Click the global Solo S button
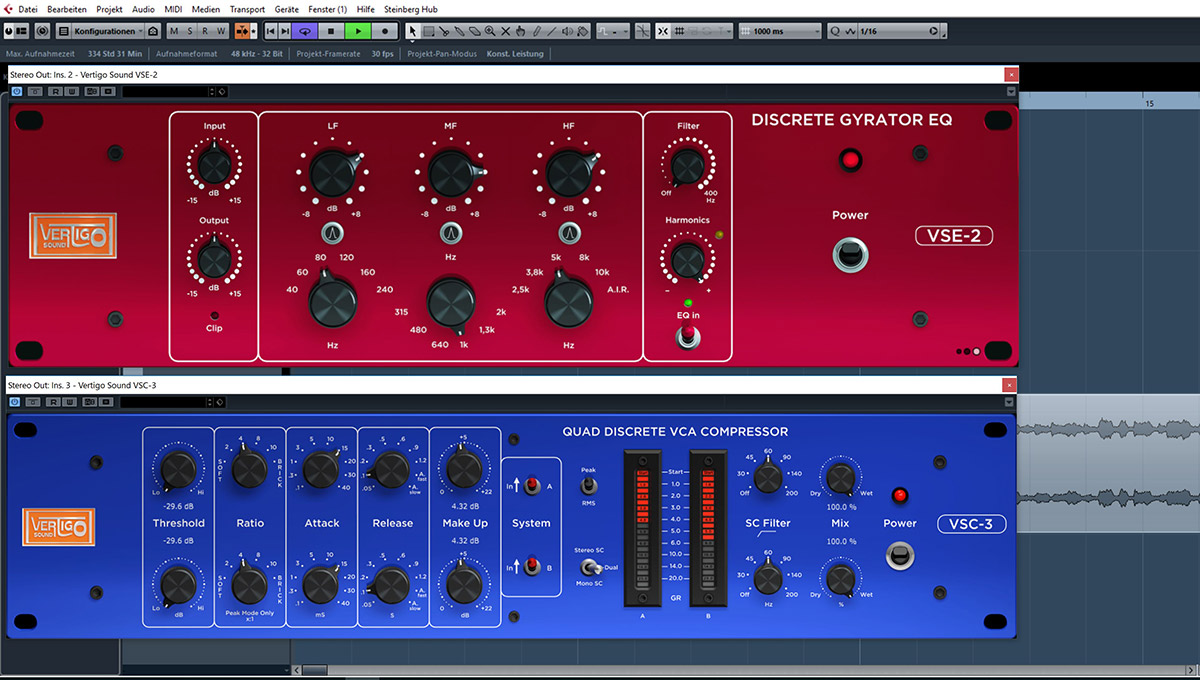 [x=190, y=31]
